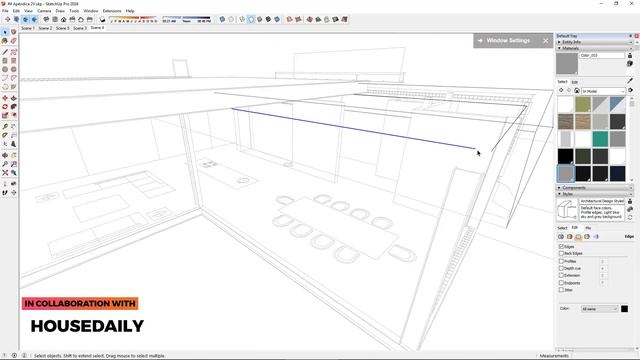The width and height of the screenshot is (640, 360).
Task: Toggle shadows display icon
Action: (x=102, y=19)
